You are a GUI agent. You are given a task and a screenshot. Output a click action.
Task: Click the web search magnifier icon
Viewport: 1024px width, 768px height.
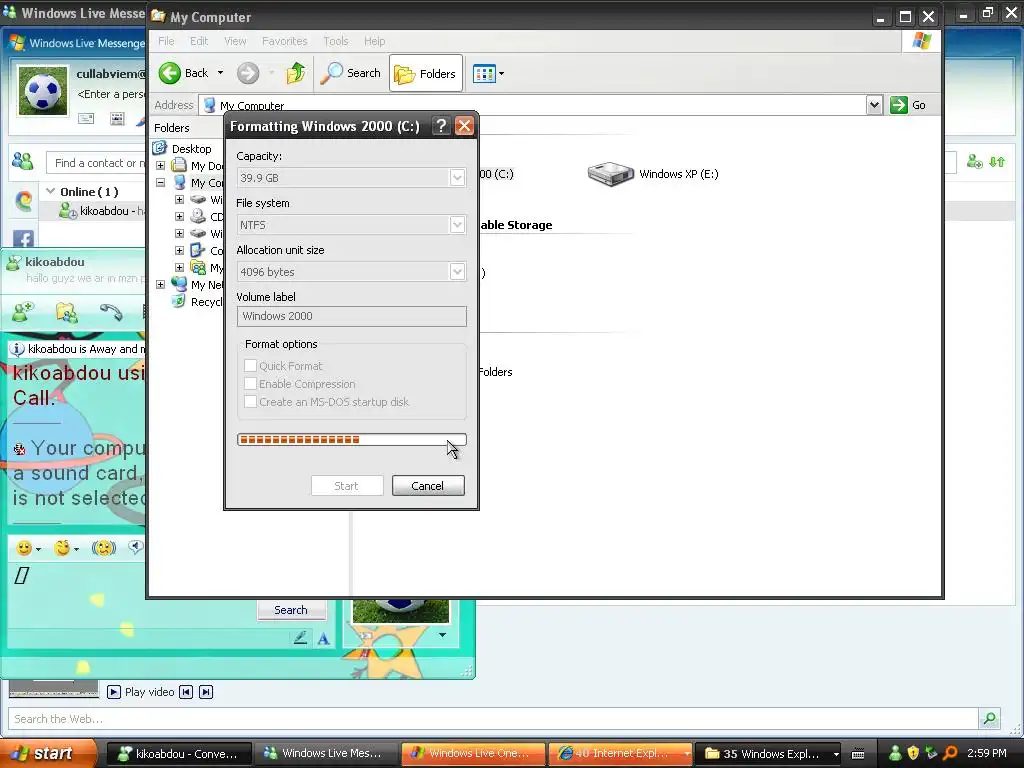[x=989, y=718]
